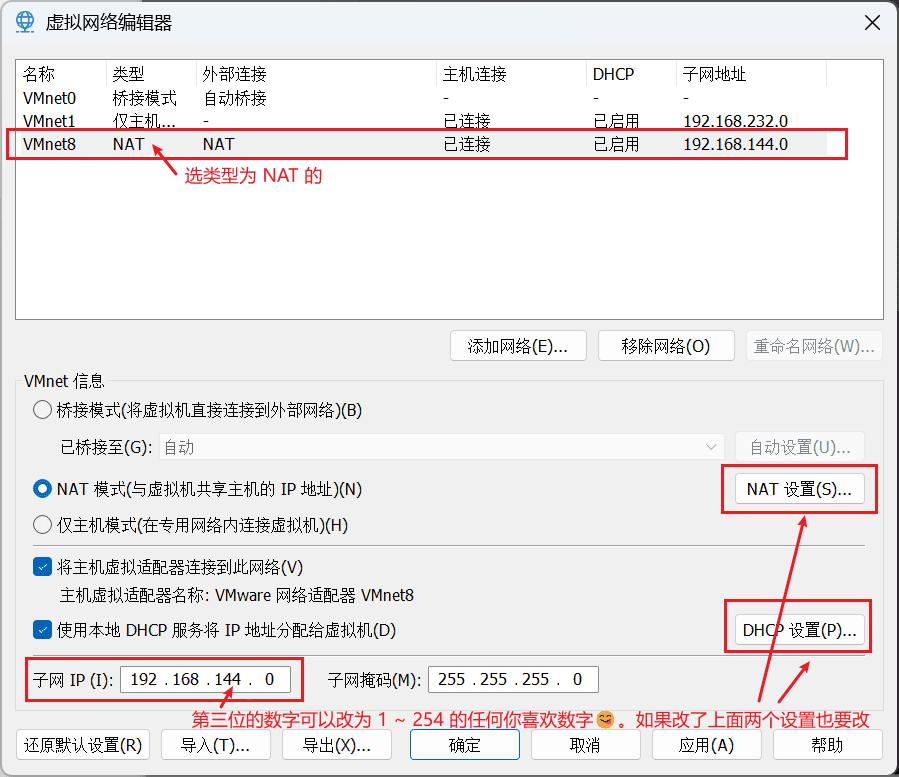Open 帮助 button
Viewport: 899px width, 777px height.
(827, 745)
